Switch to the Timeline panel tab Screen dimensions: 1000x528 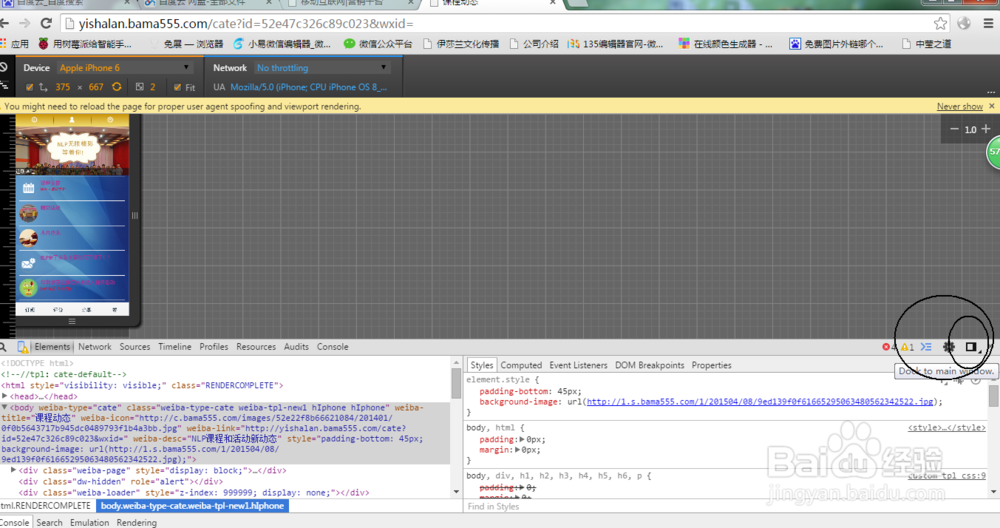coord(175,347)
